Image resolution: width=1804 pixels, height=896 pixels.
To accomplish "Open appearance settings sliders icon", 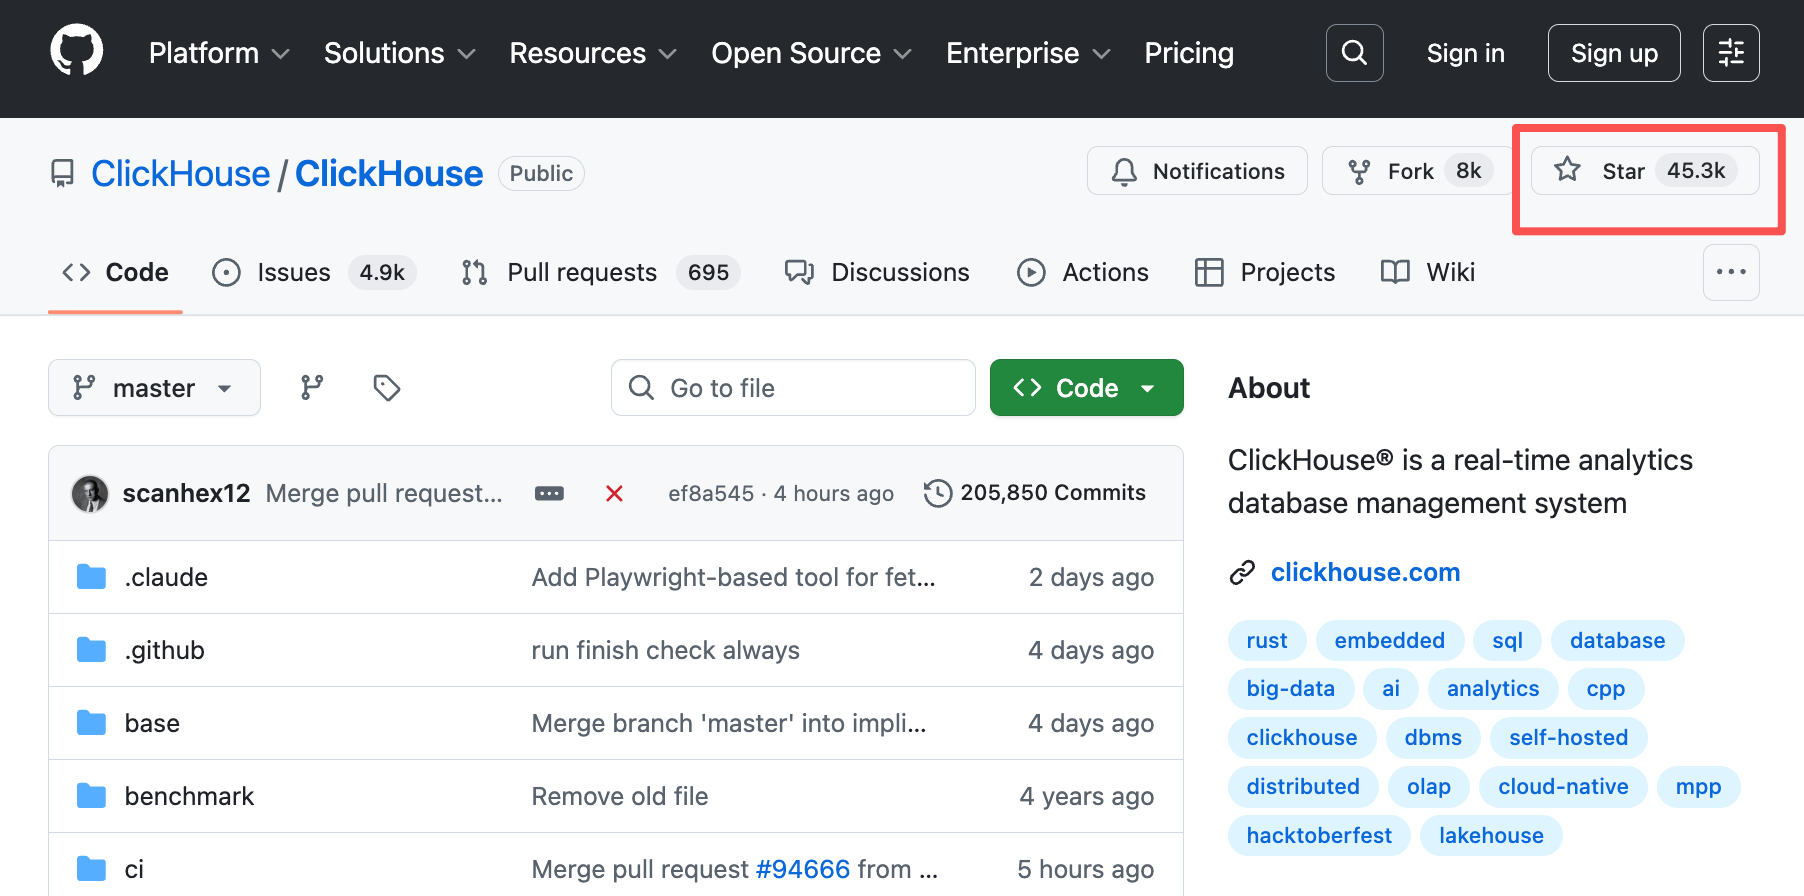I will point(1730,53).
